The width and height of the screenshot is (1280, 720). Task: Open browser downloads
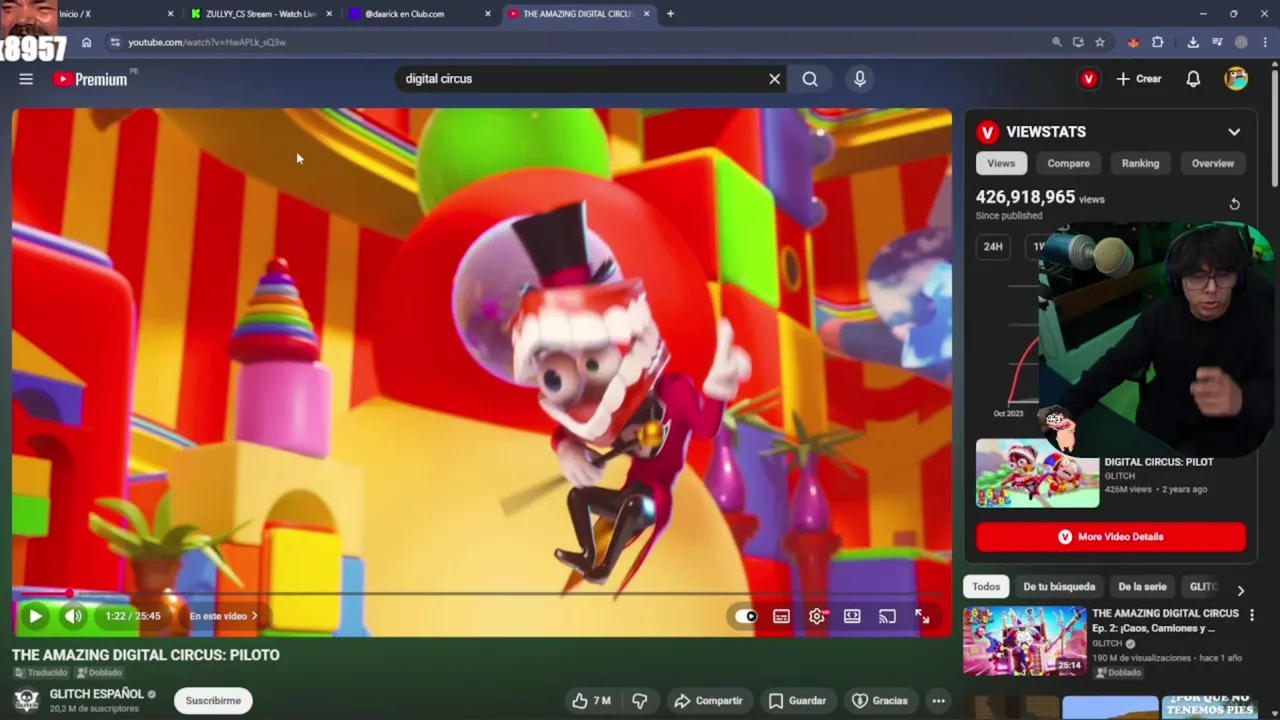[x=1193, y=42]
